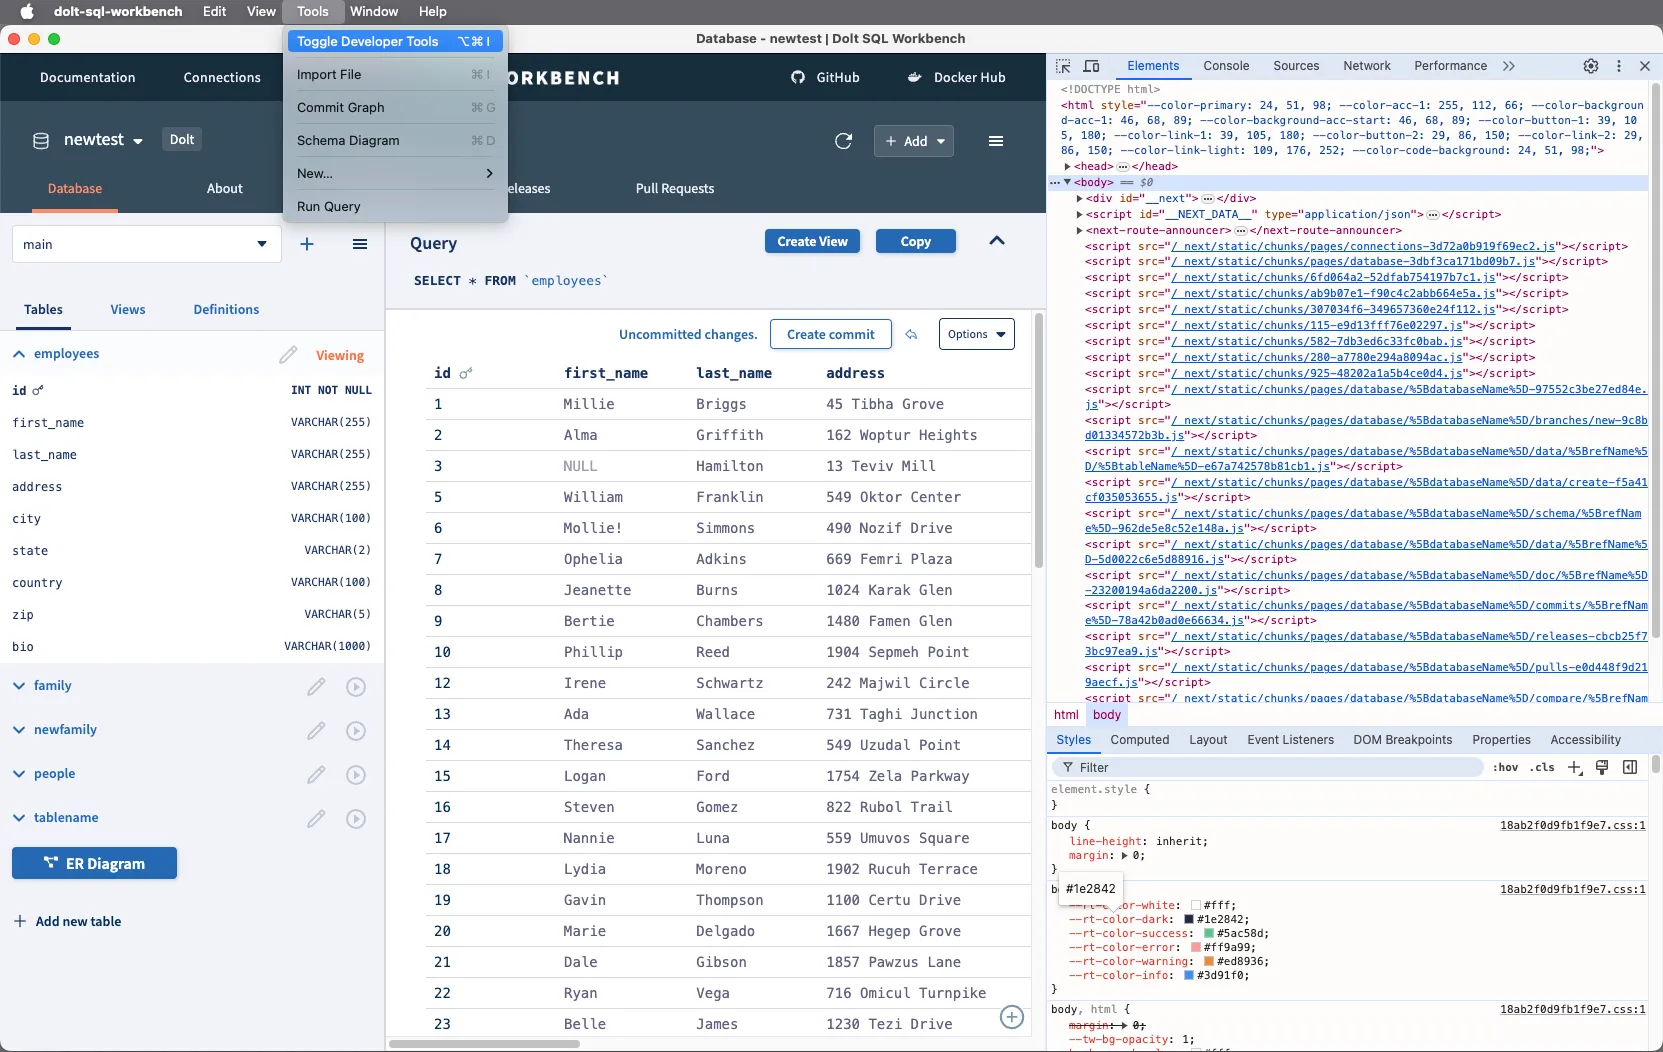
Task: Open DevTools settings gear
Action: click(1591, 66)
